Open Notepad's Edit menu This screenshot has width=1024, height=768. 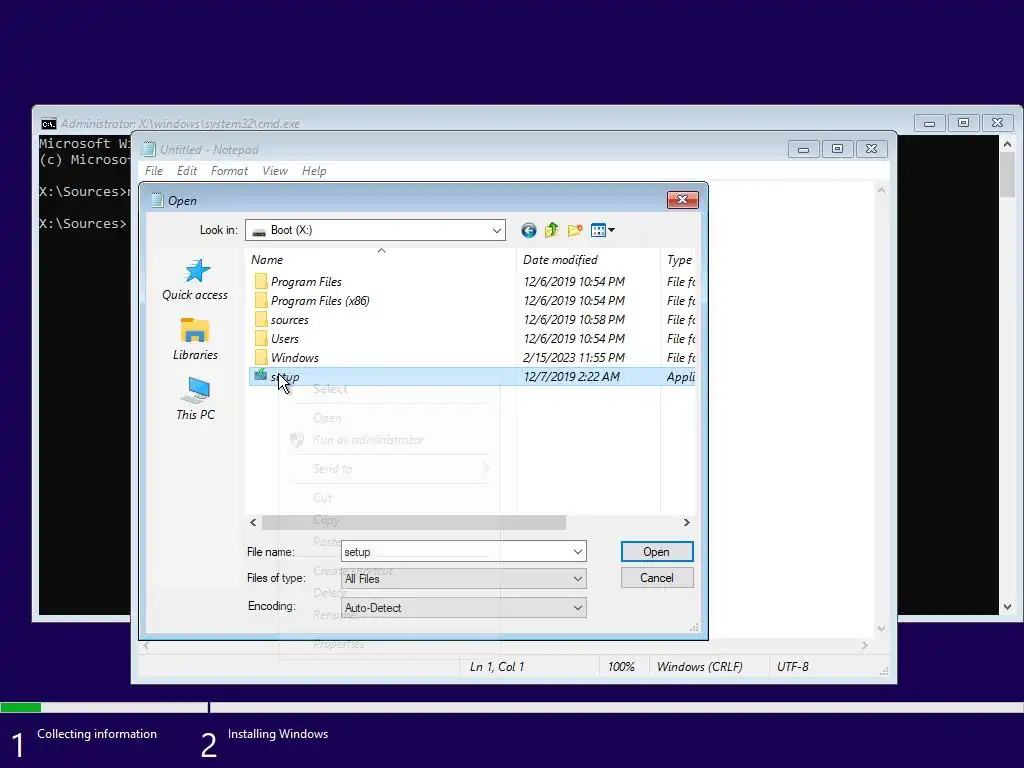coord(187,171)
